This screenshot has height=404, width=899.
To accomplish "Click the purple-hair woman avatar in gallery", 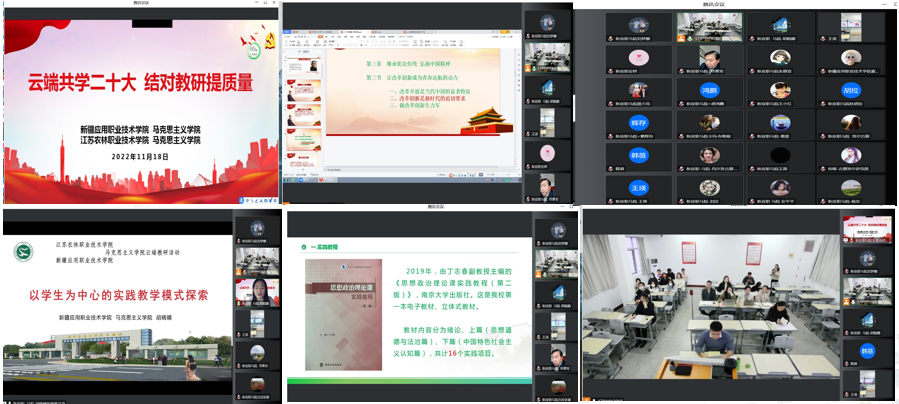I will coord(851,155).
